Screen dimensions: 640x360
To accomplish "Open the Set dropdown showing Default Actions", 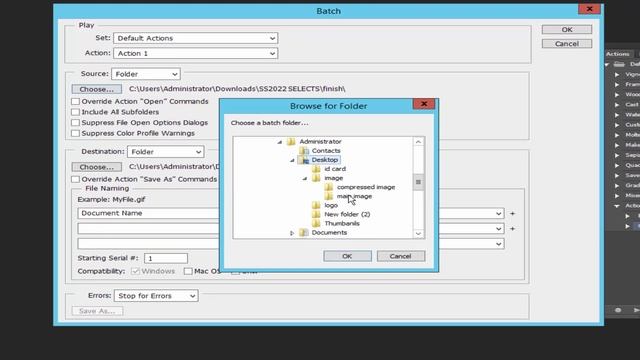I will click(x=196, y=38).
